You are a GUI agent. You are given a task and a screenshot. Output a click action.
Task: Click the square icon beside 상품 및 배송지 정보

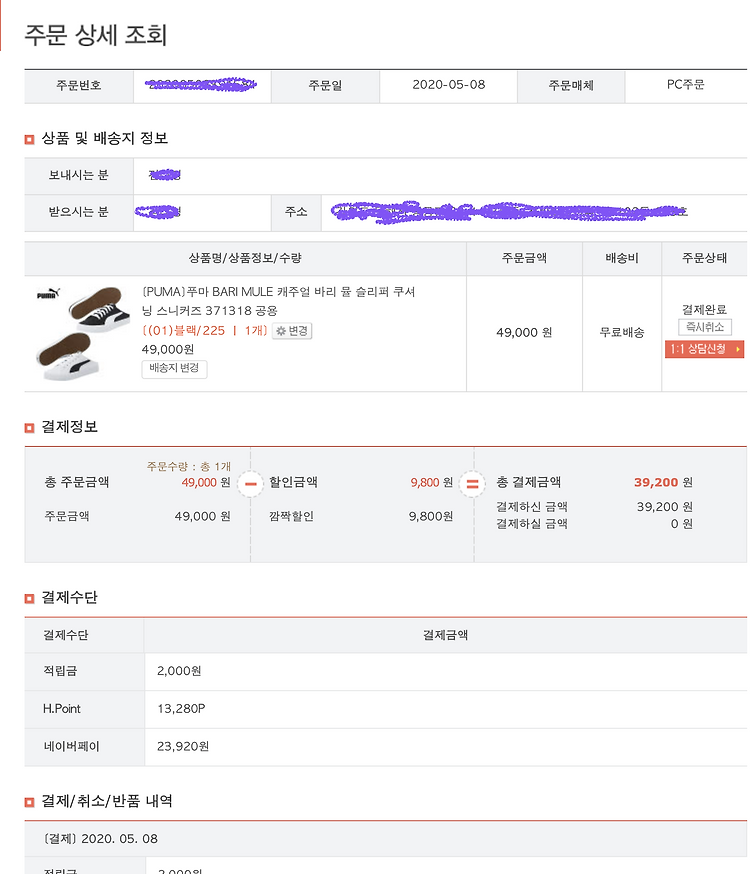tap(30, 139)
